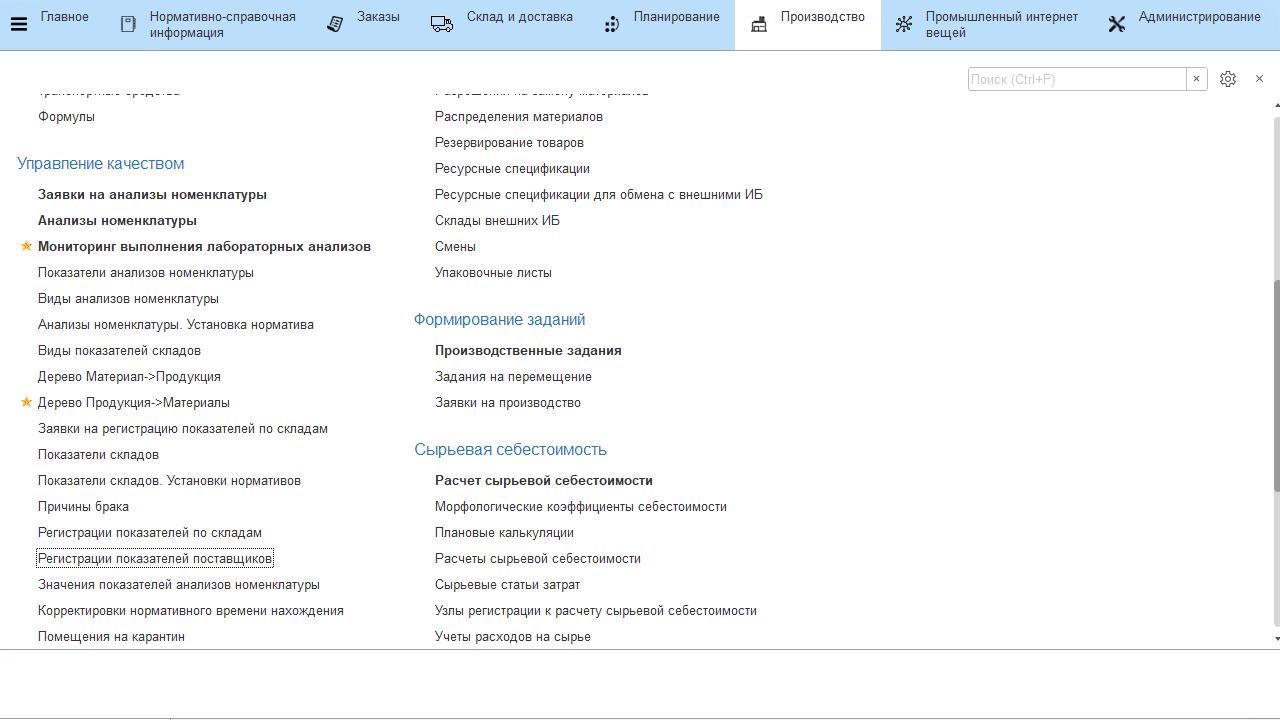Click the Управление качеством group header
This screenshot has height=720, width=1280.
point(100,164)
